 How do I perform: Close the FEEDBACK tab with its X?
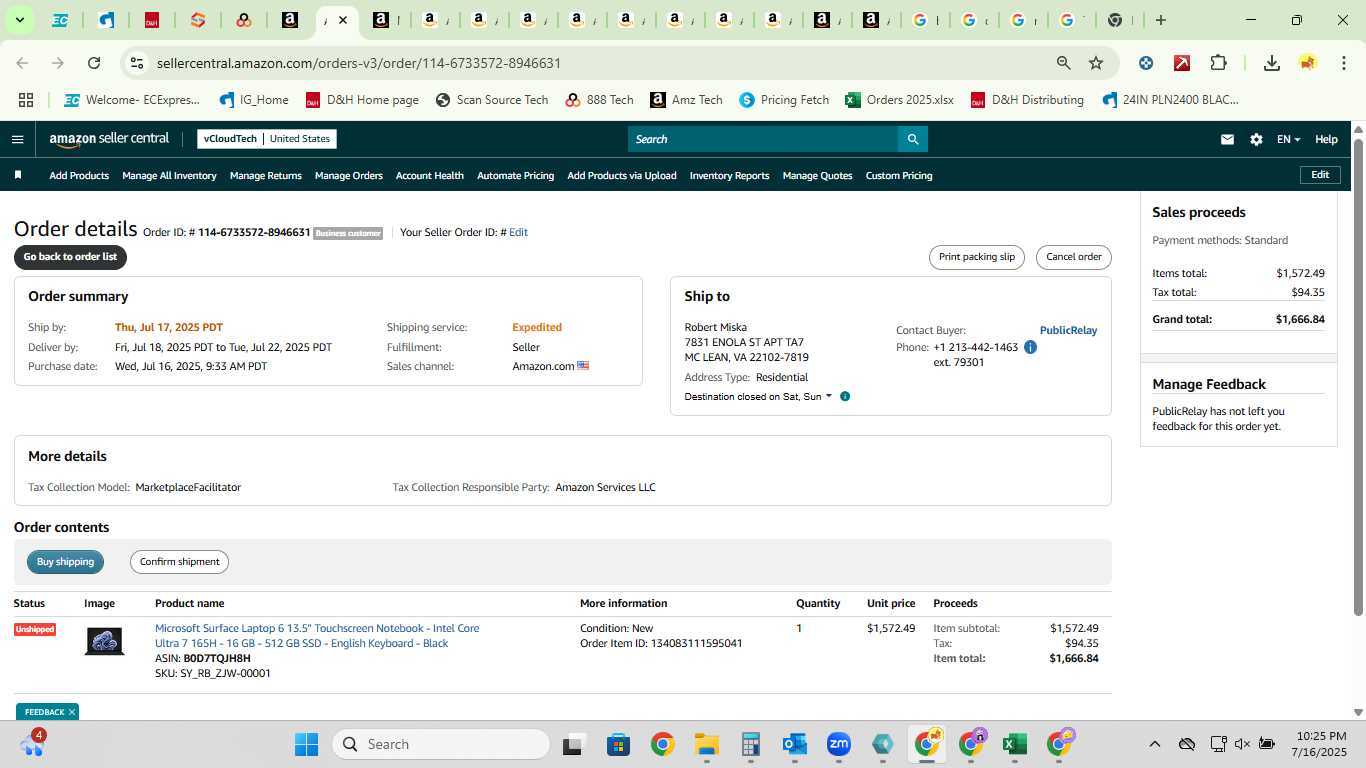click(72, 712)
